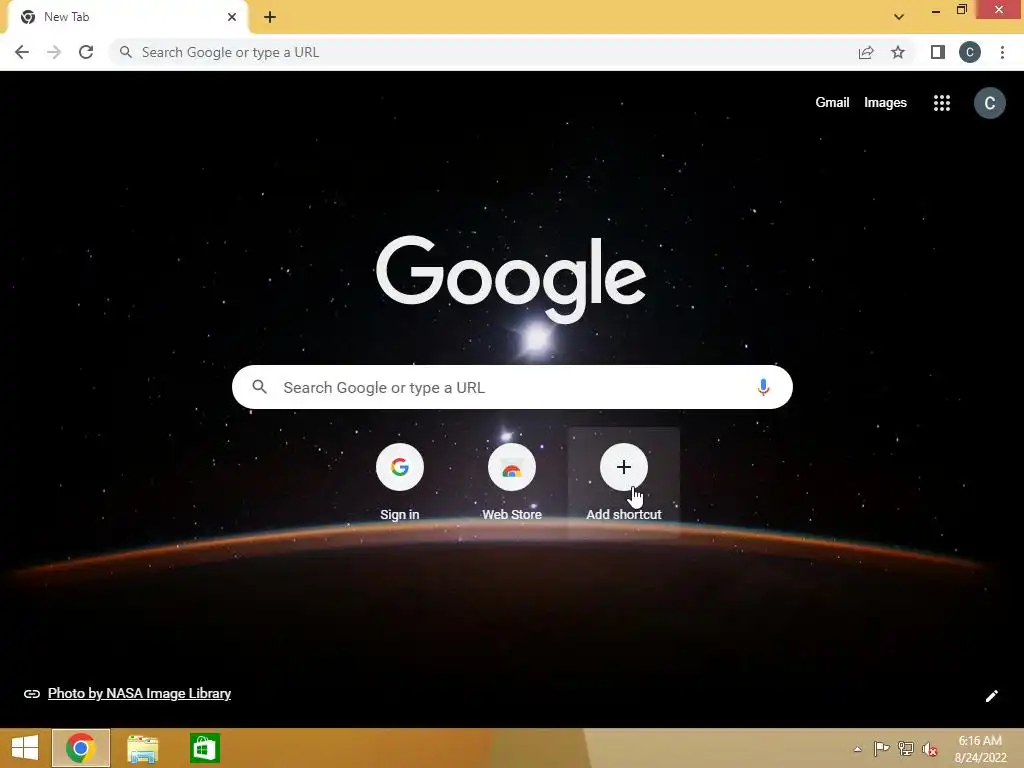Close the New Tab tab
Viewport: 1024px width, 768px height.
point(232,17)
